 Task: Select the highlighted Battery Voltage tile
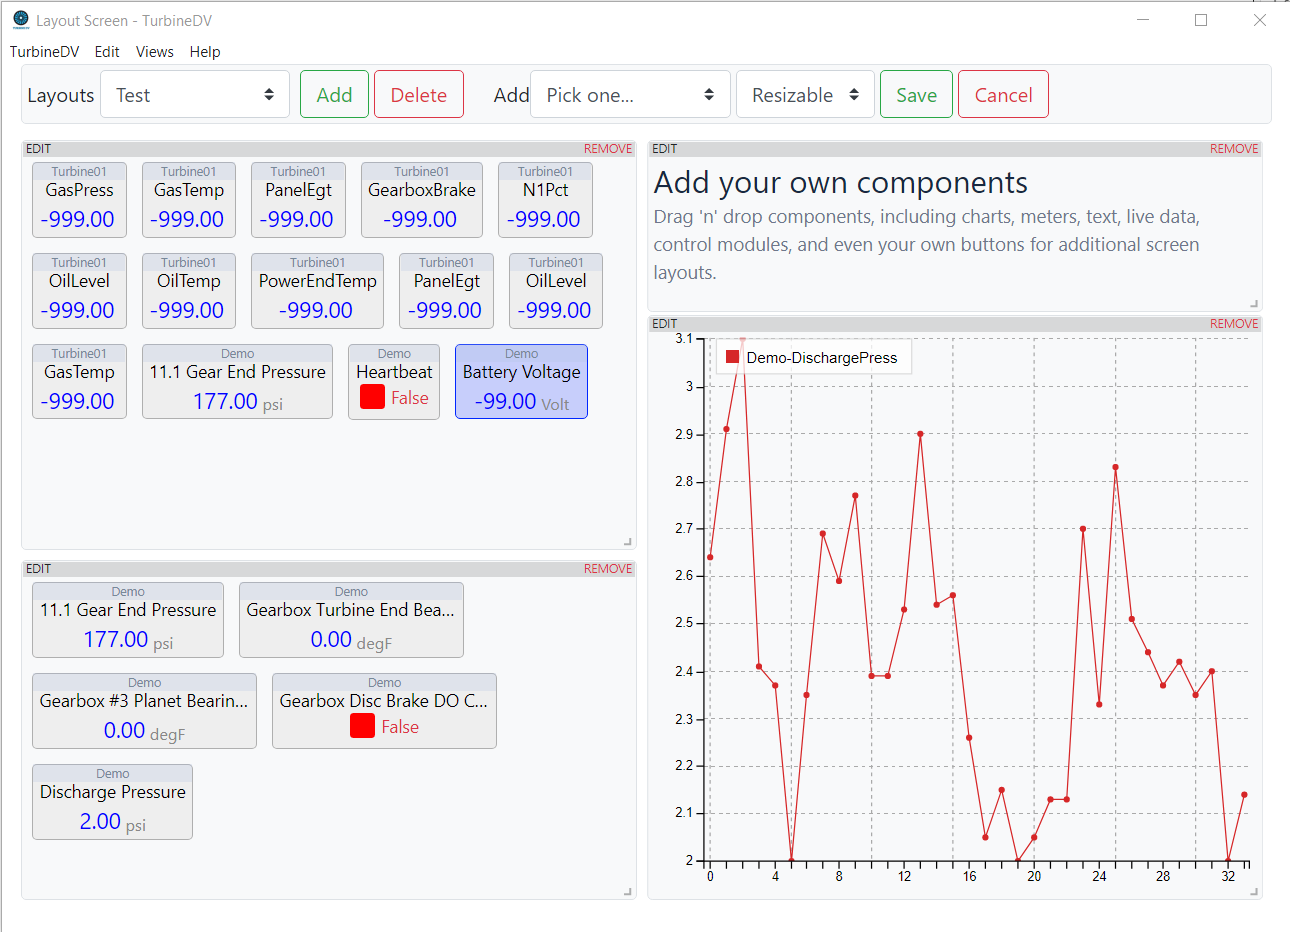521,381
